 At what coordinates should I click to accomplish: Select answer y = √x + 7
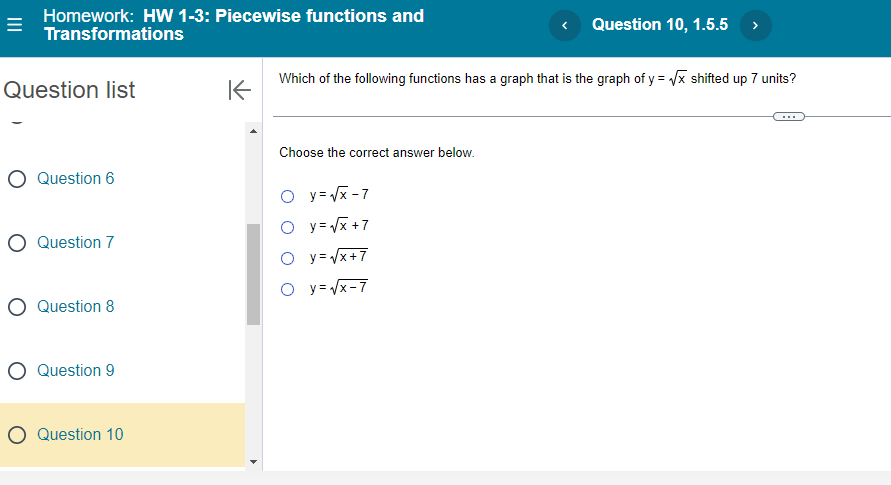(288, 227)
